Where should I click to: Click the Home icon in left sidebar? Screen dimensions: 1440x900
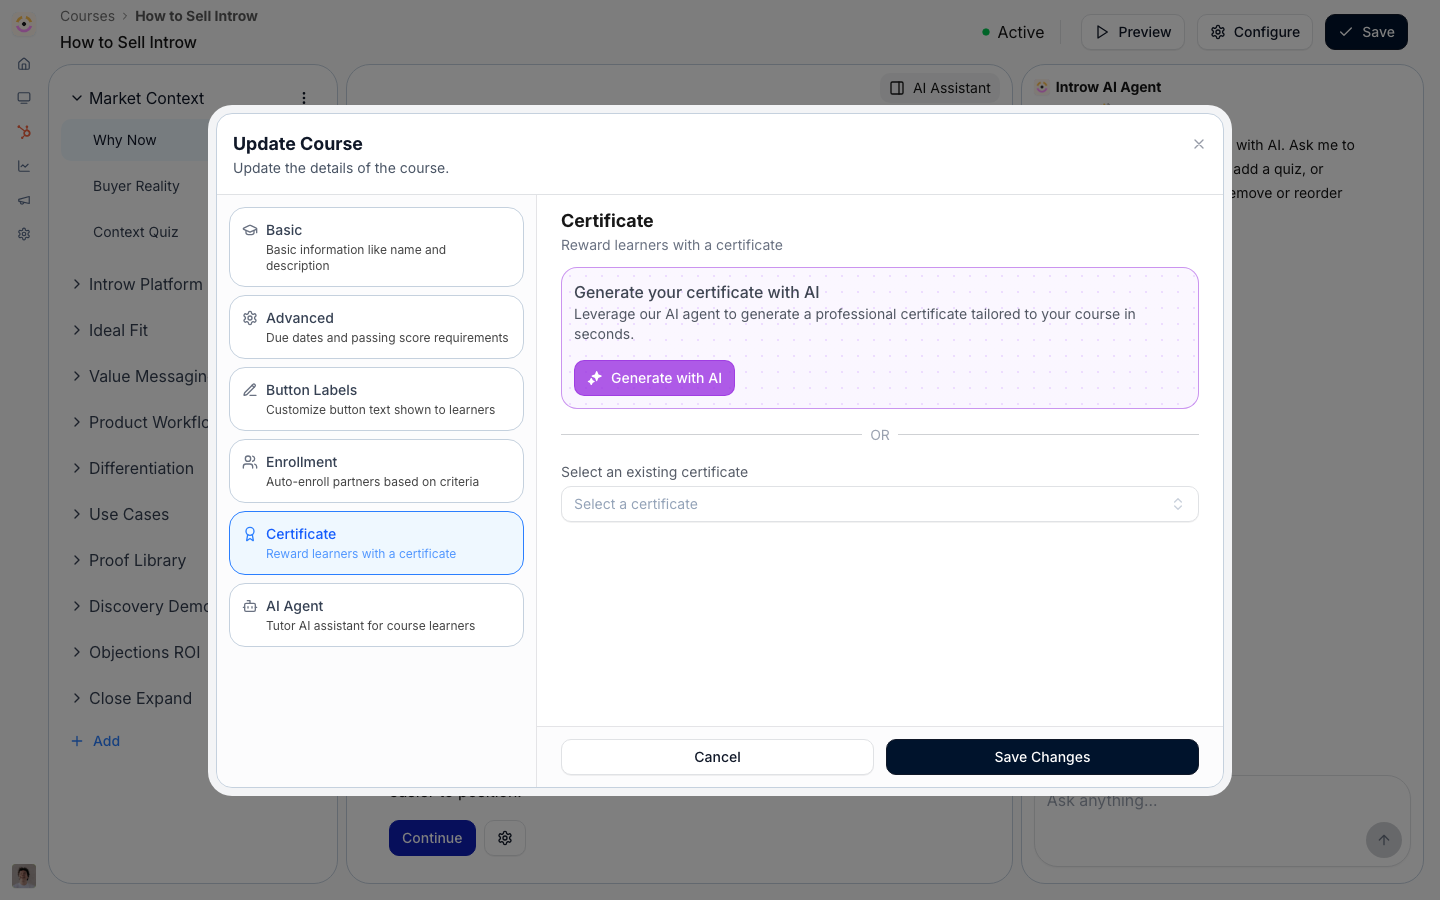tap(24, 64)
